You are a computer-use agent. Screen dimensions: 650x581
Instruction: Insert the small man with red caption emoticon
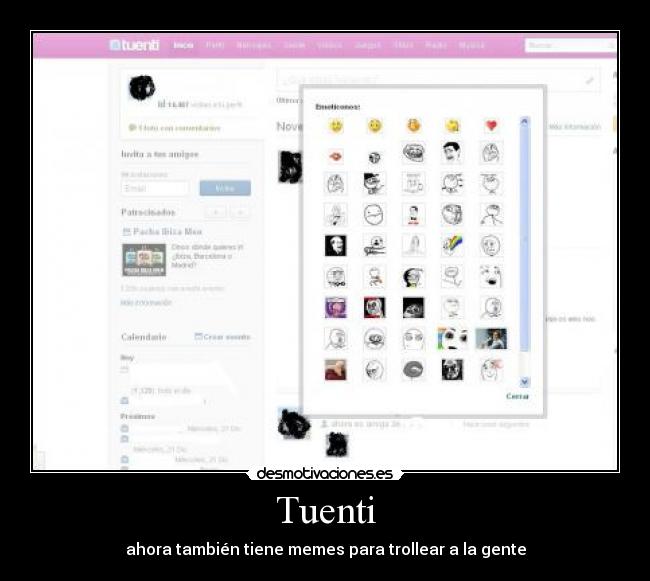(413, 214)
